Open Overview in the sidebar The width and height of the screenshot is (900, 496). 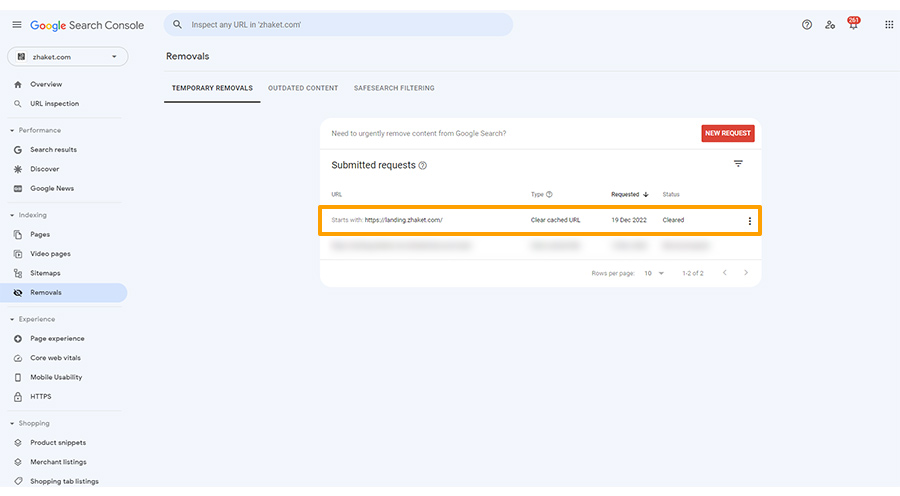click(x=46, y=84)
